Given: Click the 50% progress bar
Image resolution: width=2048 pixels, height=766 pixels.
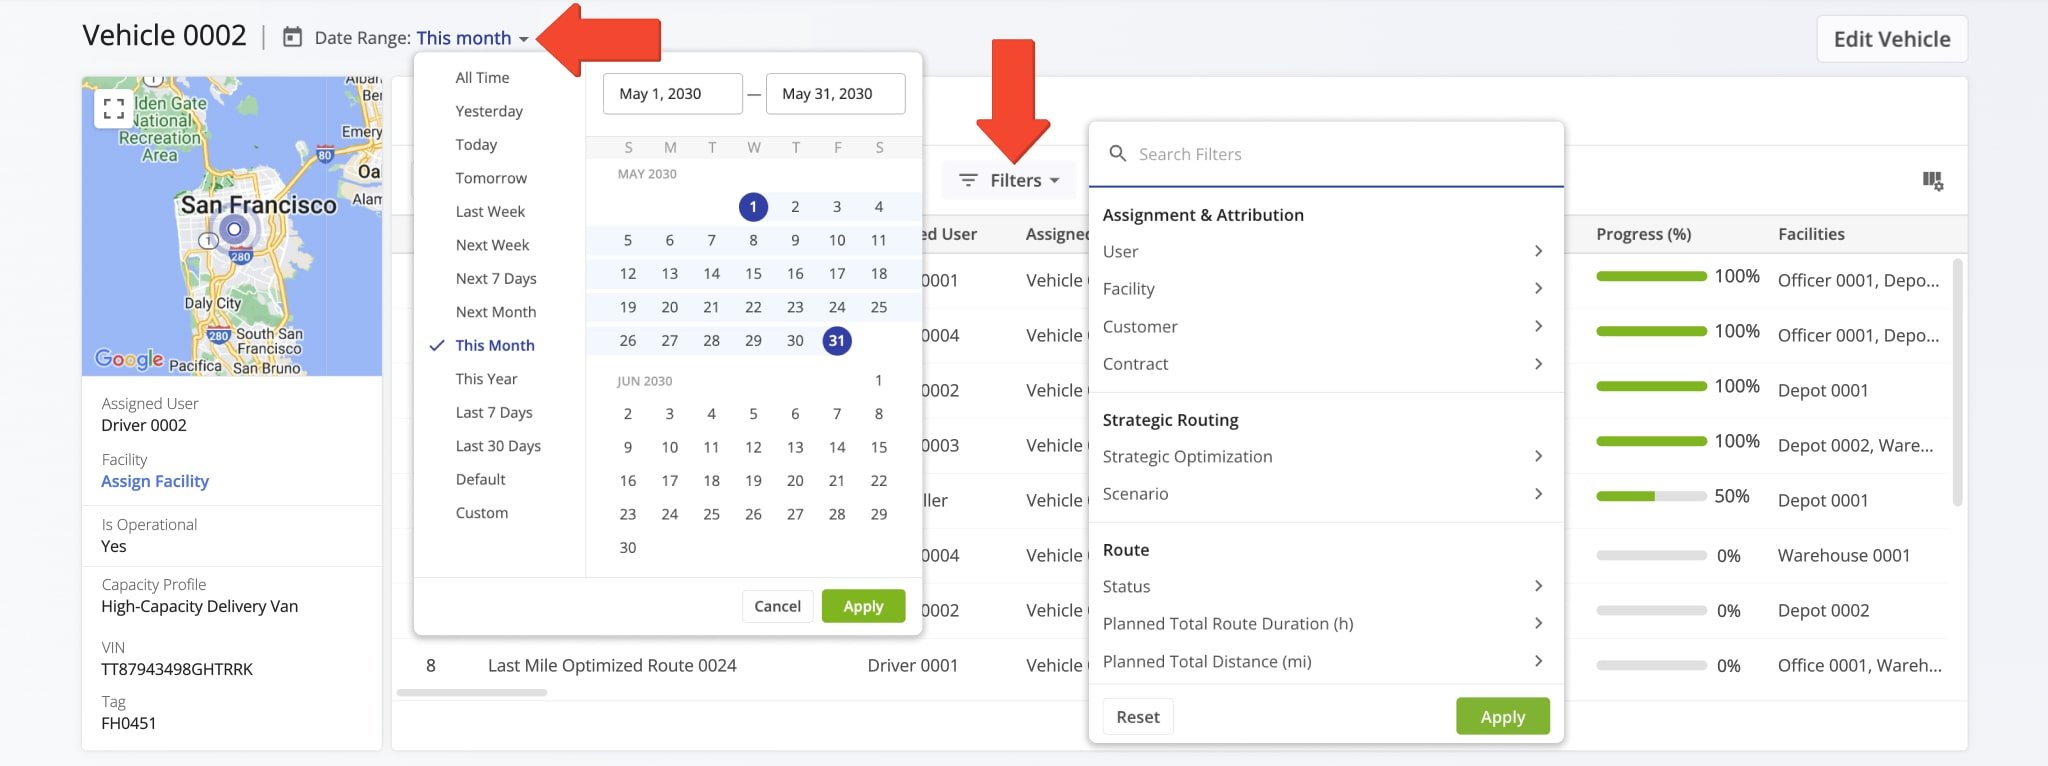Looking at the screenshot, I should 1650,497.
